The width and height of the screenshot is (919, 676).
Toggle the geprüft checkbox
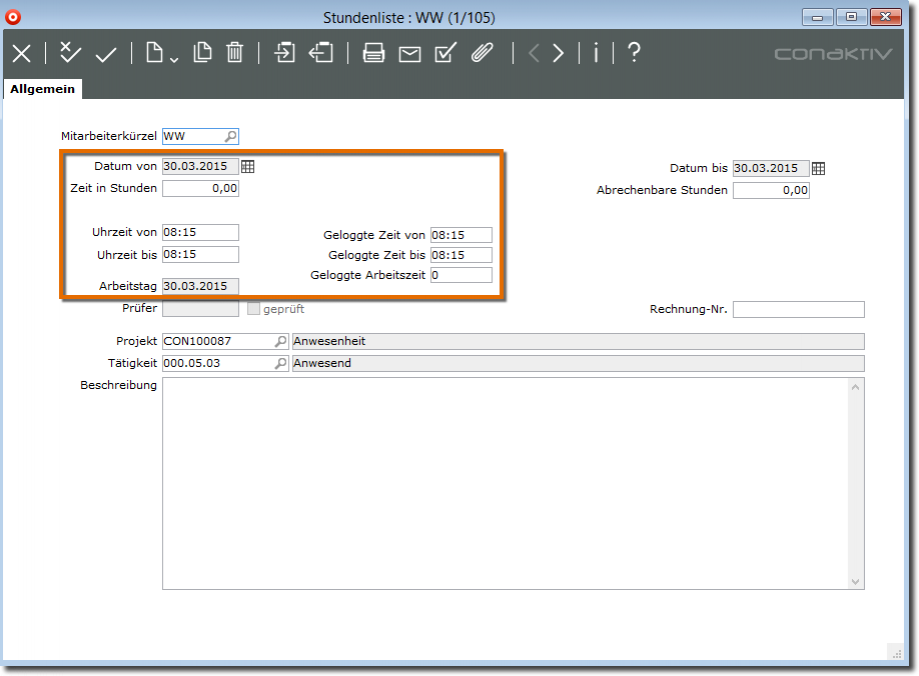point(253,310)
